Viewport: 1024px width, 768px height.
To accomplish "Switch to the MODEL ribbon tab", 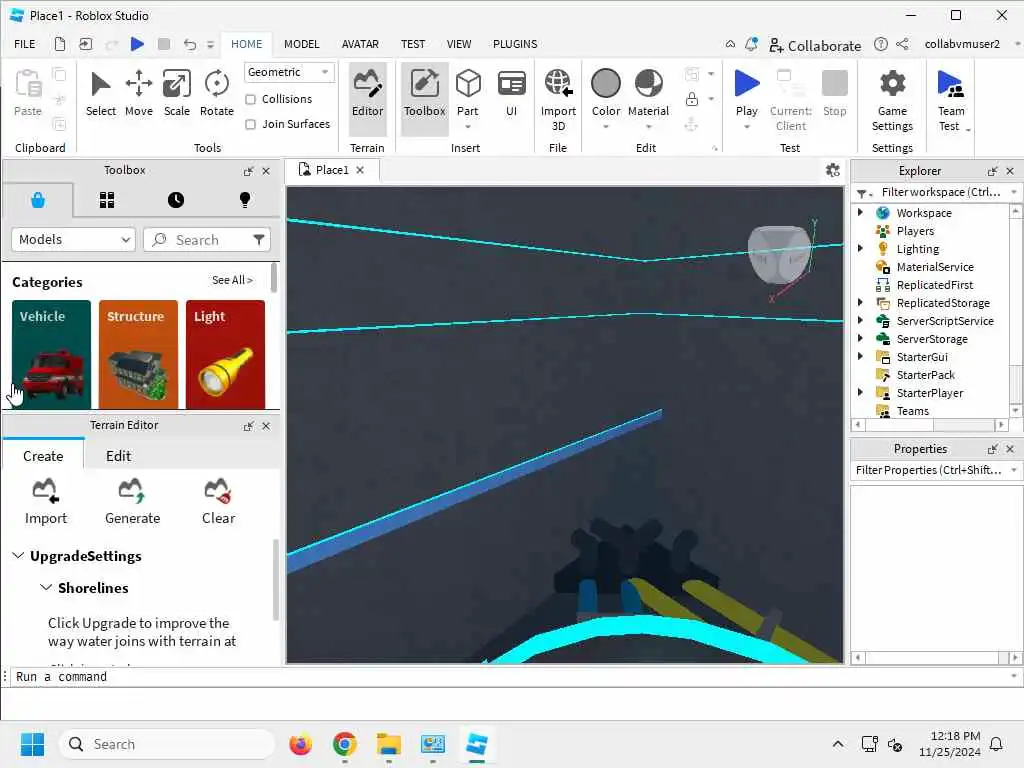I will (302, 44).
